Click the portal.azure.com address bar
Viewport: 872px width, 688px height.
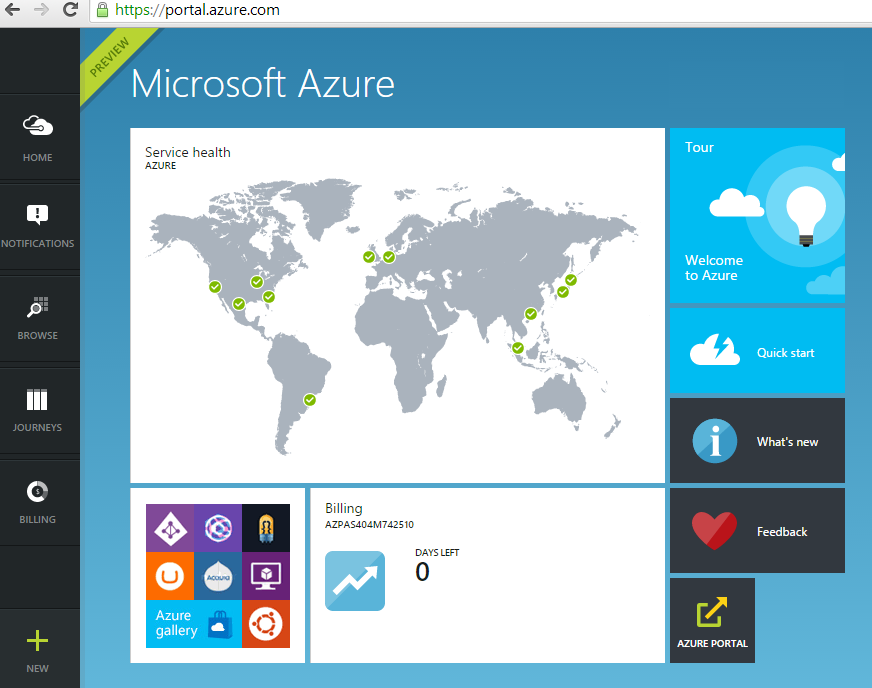click(478, 10)
